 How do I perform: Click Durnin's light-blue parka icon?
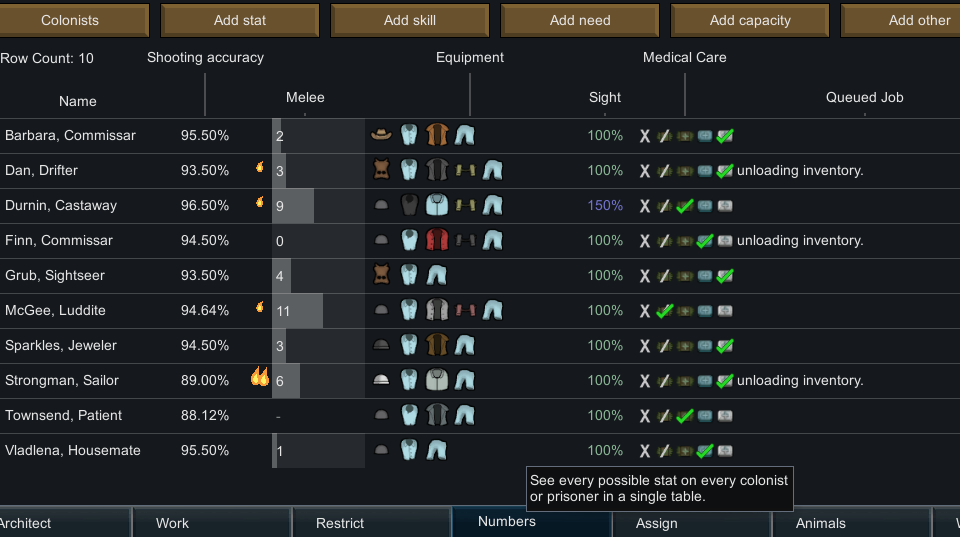(436, 205)
